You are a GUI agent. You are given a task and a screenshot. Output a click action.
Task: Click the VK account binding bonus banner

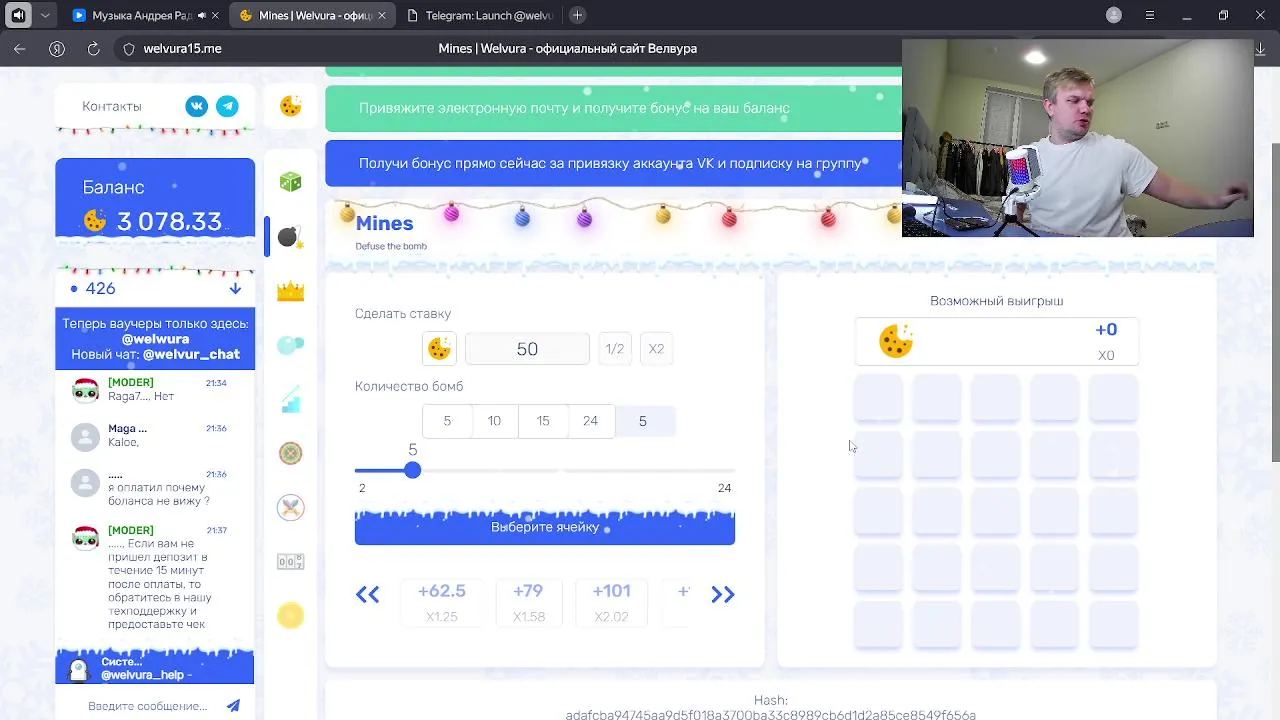(613, 163)
